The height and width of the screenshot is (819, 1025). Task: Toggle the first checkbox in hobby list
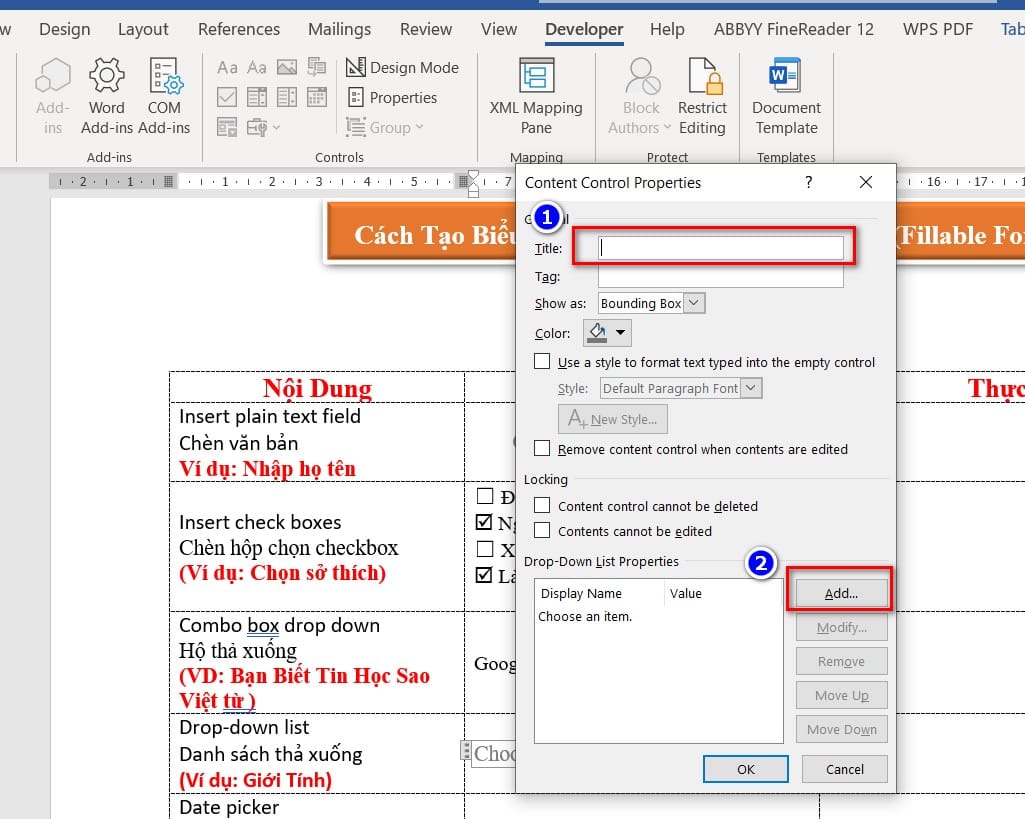point(485,496)
